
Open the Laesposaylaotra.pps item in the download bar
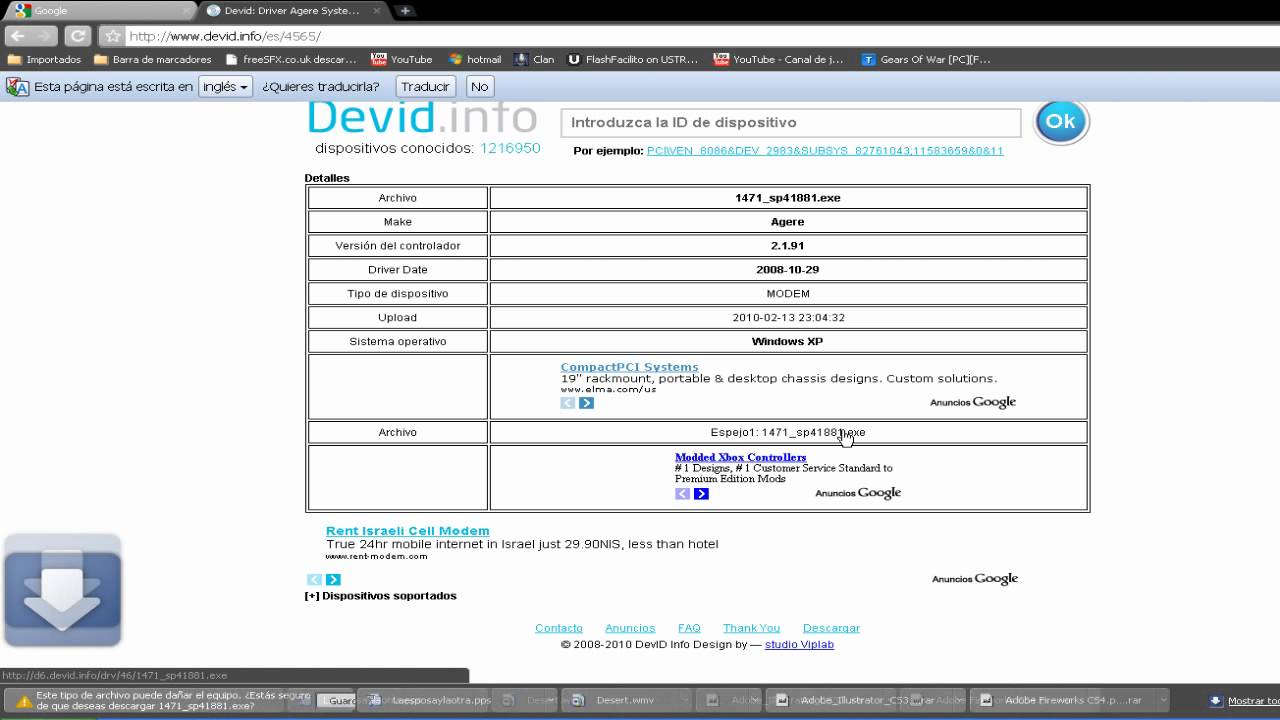(430, 701)
